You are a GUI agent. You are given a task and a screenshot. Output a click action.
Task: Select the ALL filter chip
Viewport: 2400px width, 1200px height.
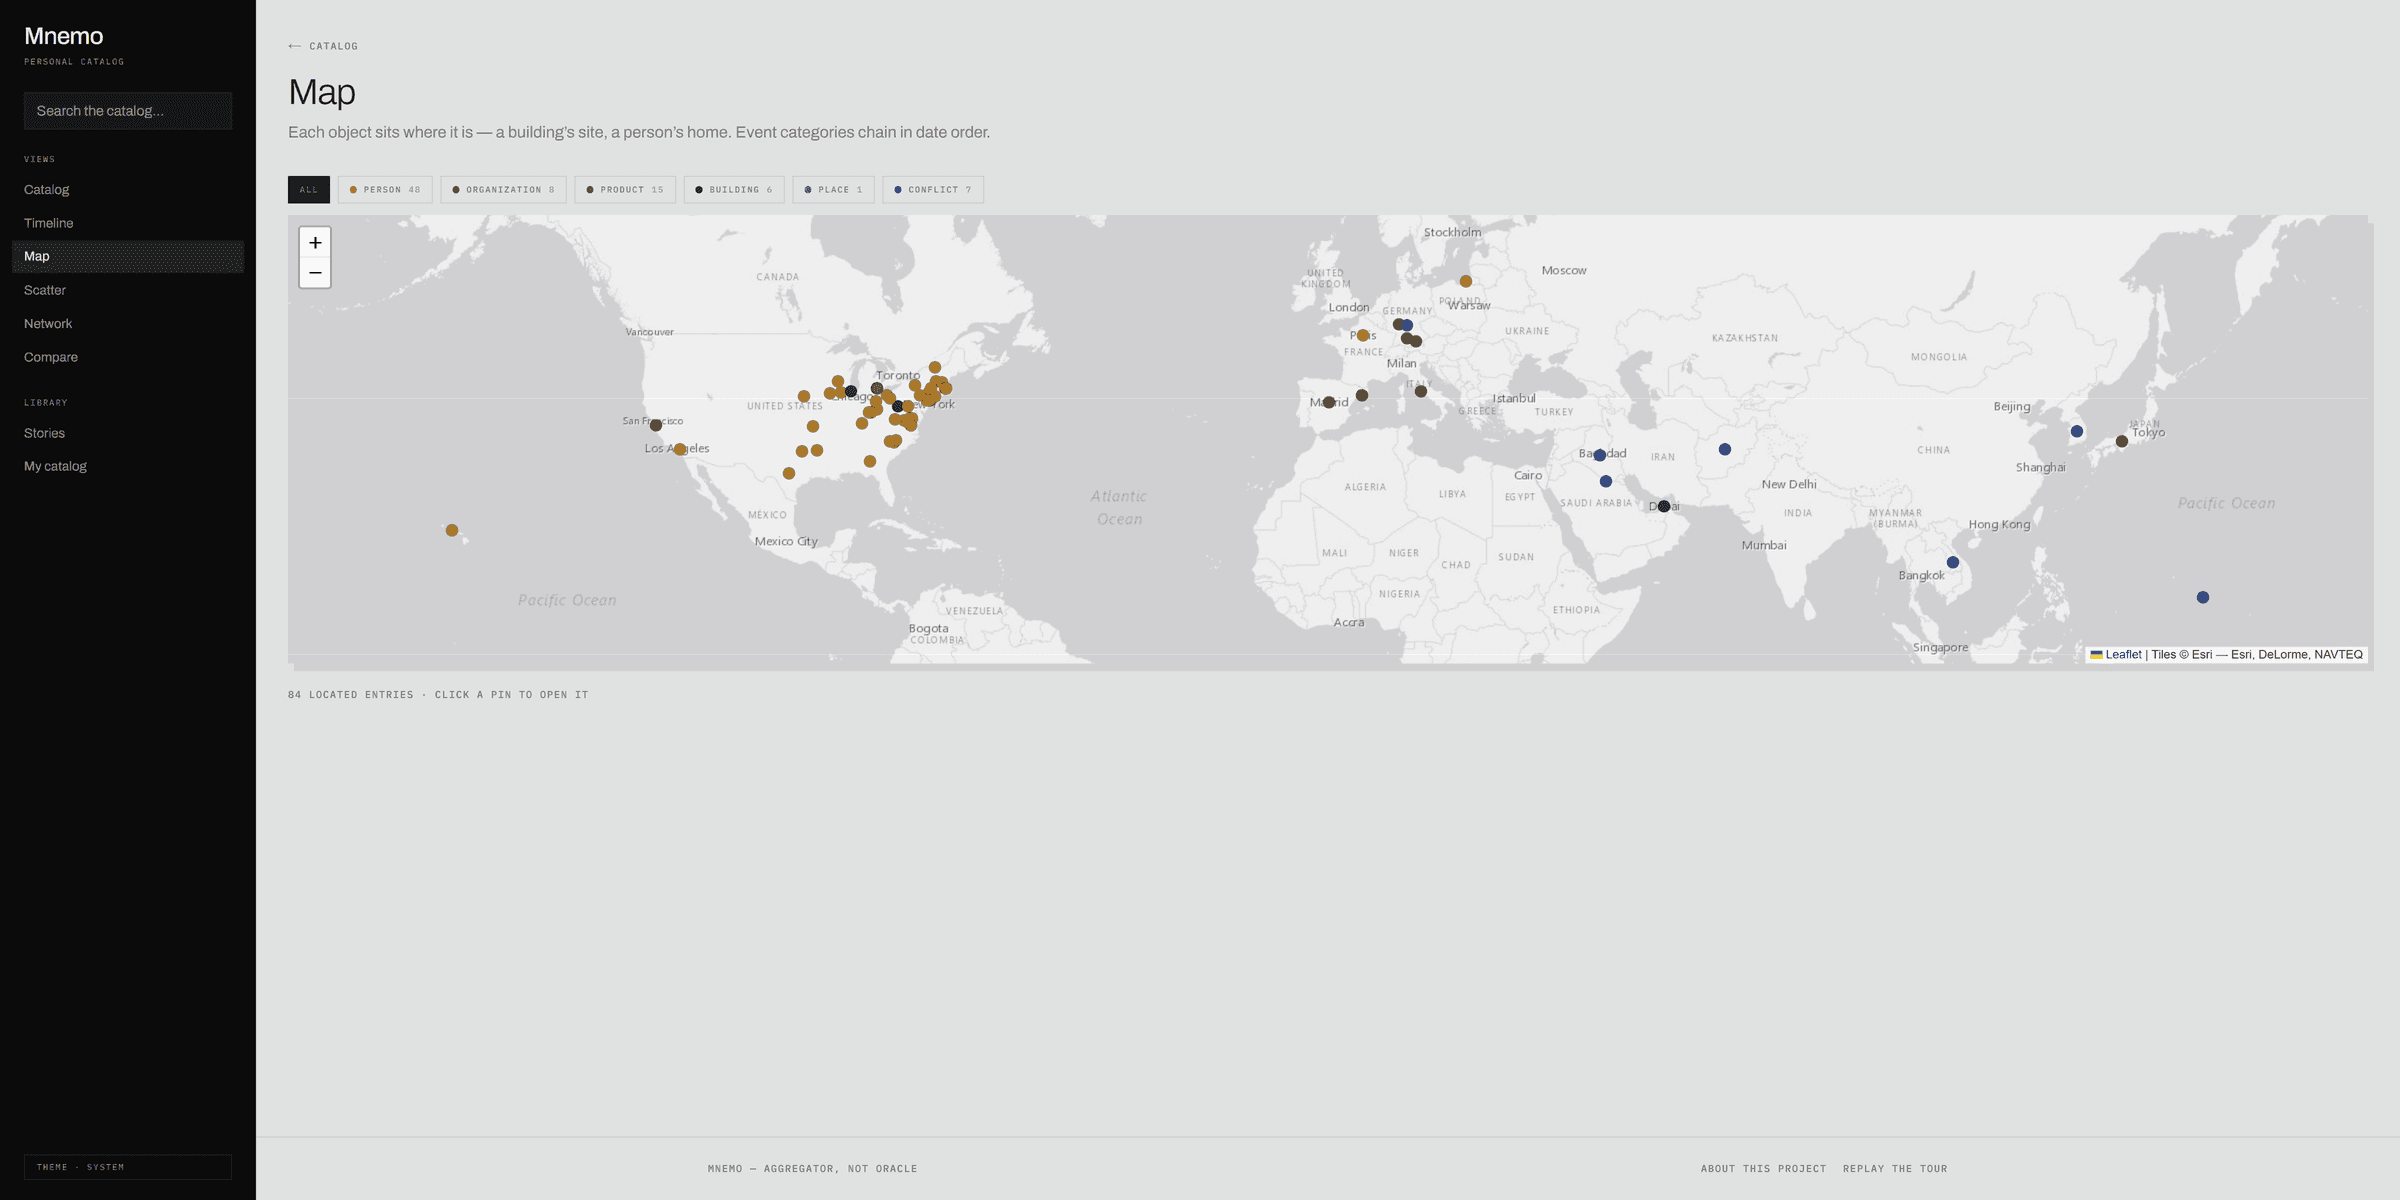309,190
